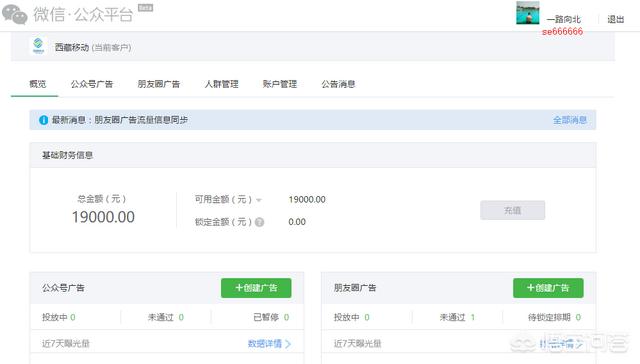This screenshot has width=640, height=364.
Task: Click the 微信·公众平台 title text
Action: tap(83, 14)
